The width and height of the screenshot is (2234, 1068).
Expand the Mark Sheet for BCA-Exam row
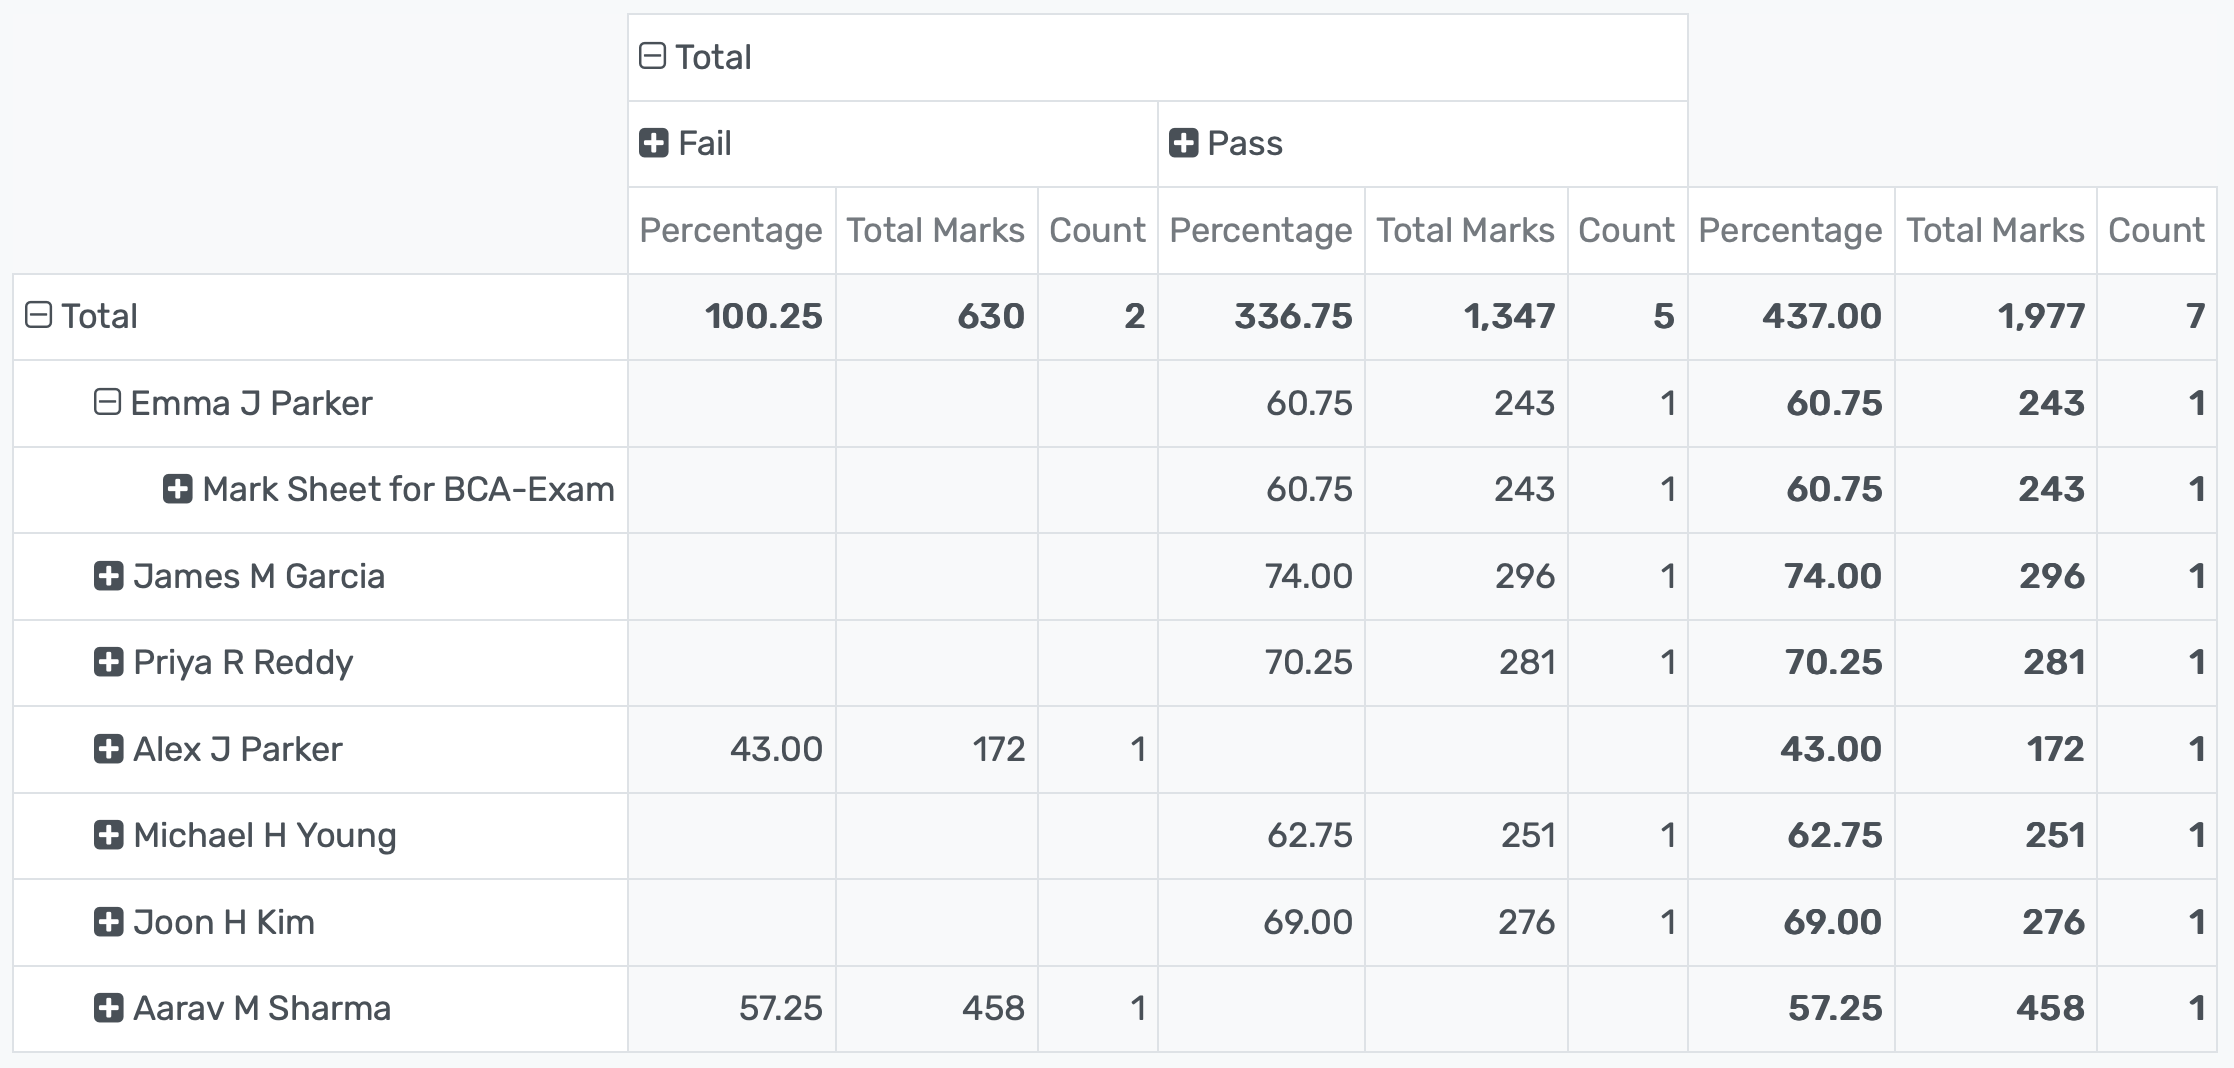[177, 490]
